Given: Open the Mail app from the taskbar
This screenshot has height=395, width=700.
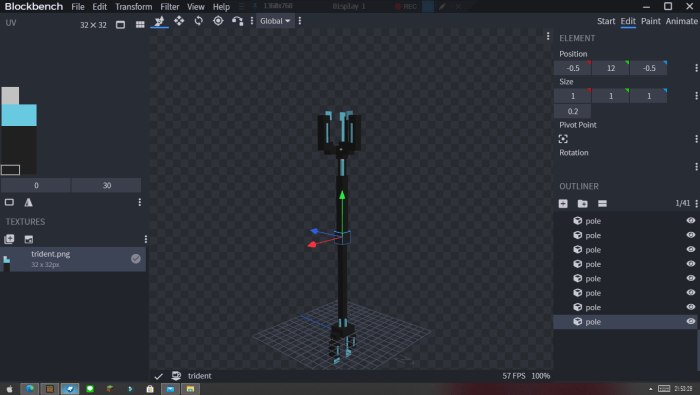Looking at the screenshot, I should 170,389.
